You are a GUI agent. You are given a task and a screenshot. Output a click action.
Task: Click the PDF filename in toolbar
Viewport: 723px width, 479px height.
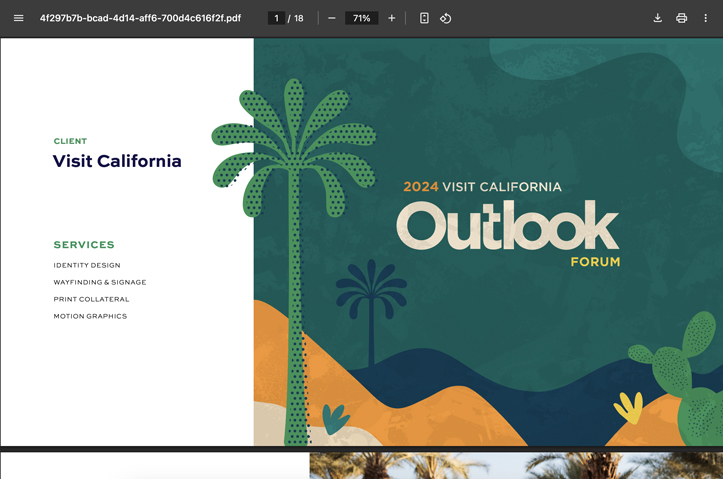click(140, 18)
